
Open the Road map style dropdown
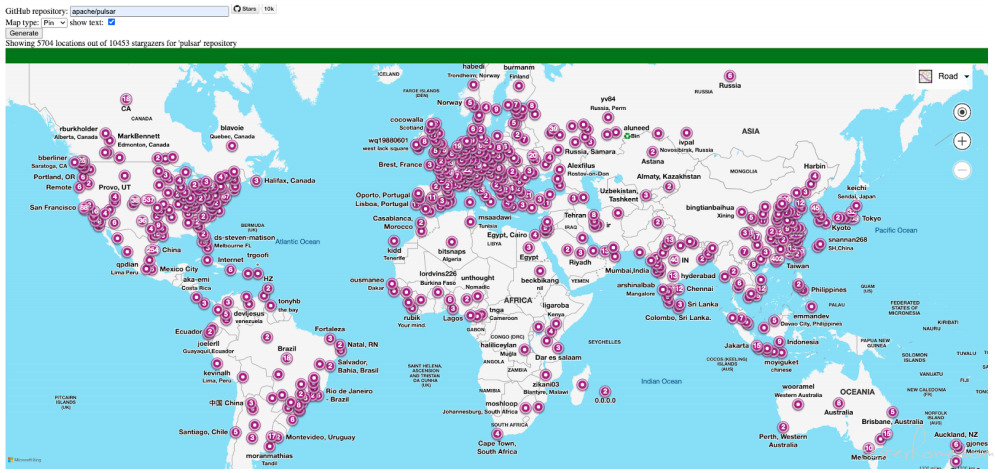(944, 76)
